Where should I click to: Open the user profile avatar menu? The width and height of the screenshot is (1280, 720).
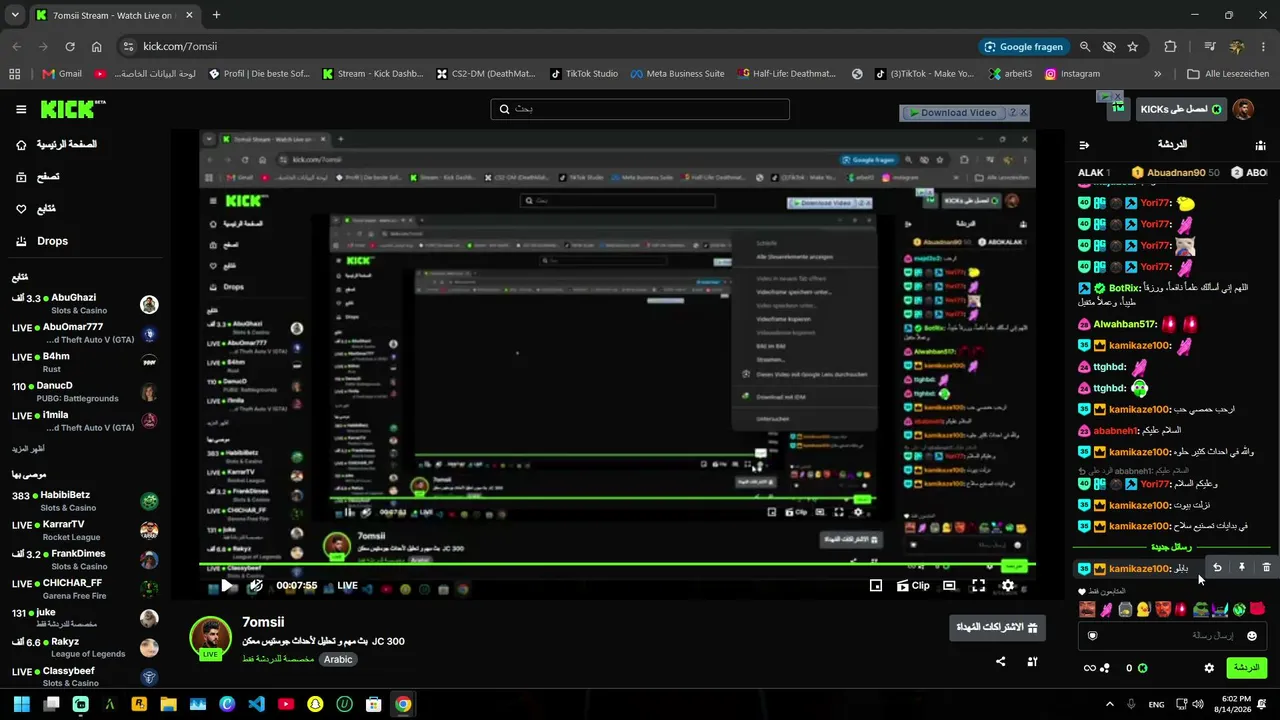[1243, 109]
